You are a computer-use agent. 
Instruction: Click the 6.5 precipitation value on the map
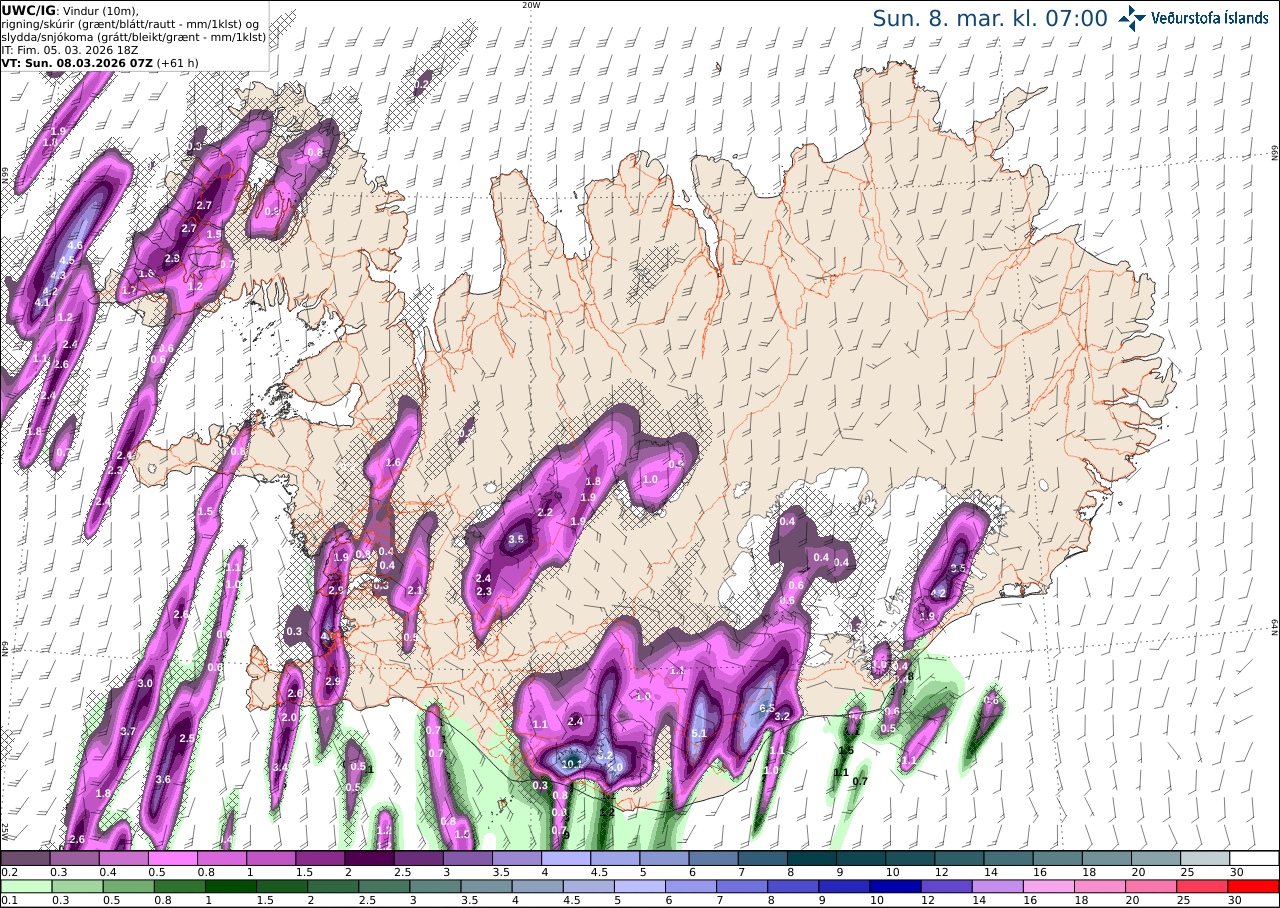[768, 708]
